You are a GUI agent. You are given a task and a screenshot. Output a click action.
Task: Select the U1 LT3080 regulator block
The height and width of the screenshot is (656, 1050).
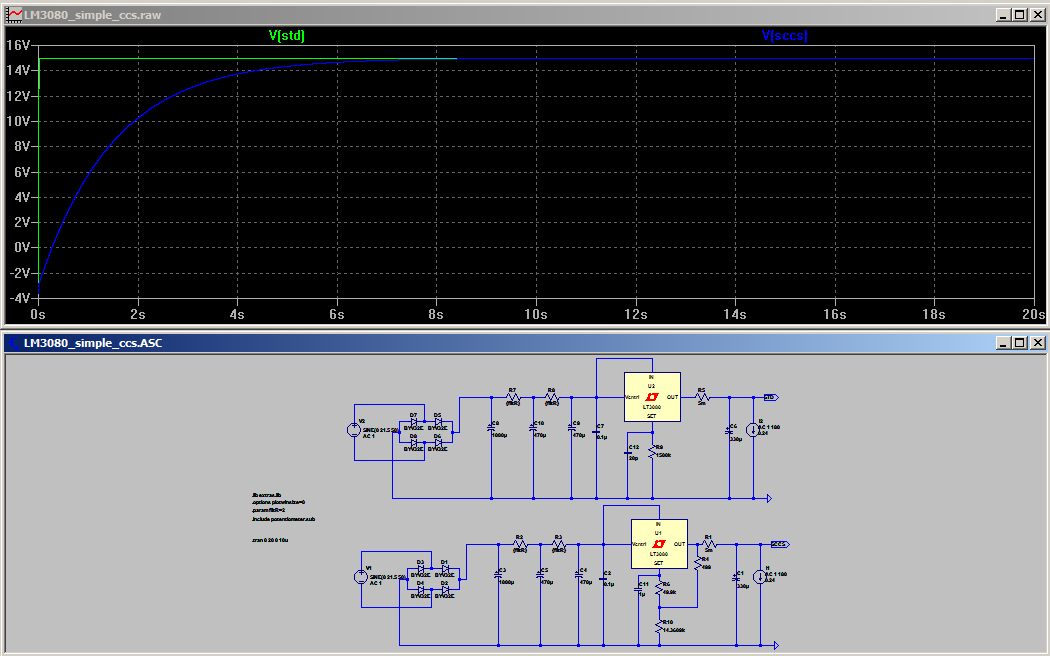coord(660,544)
